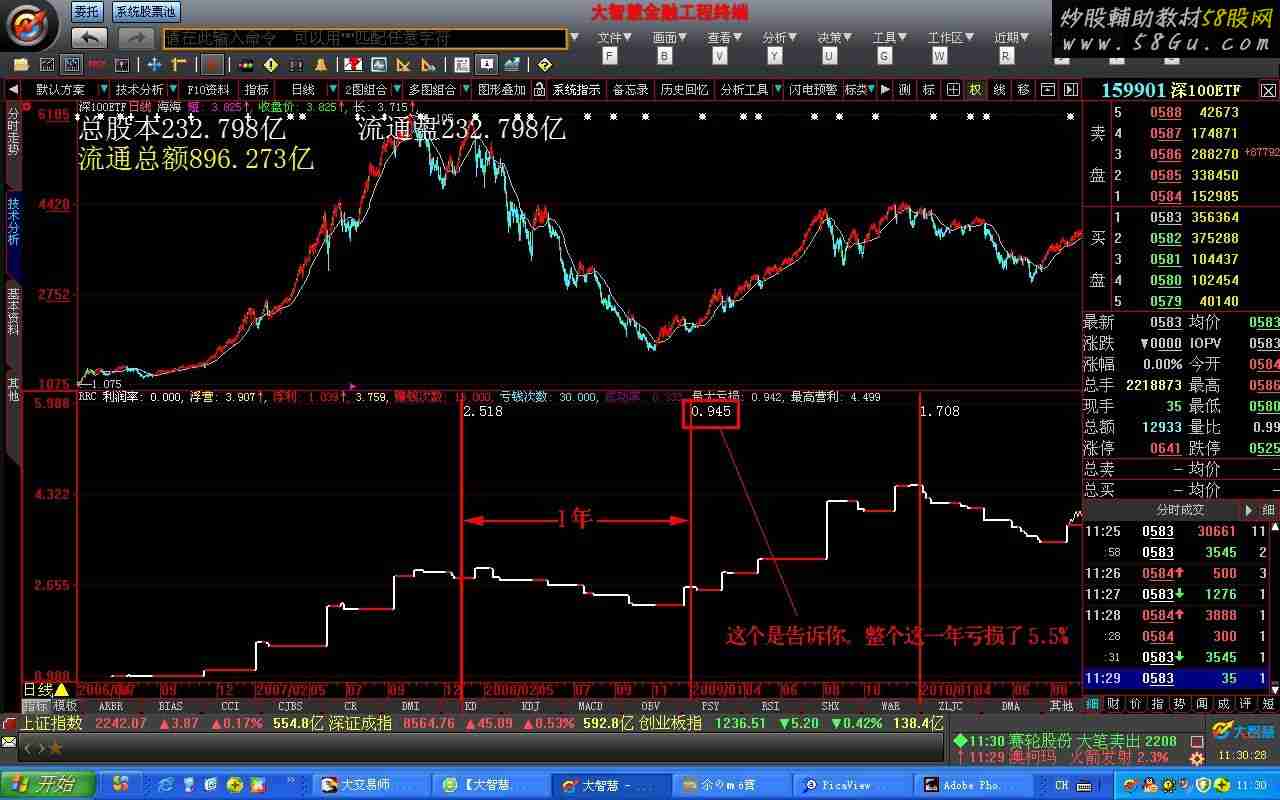Image resolution: width=1280 pixels, height=800 pixels.
Task: Select the RSI indicator tab
Action: point(770,706)
